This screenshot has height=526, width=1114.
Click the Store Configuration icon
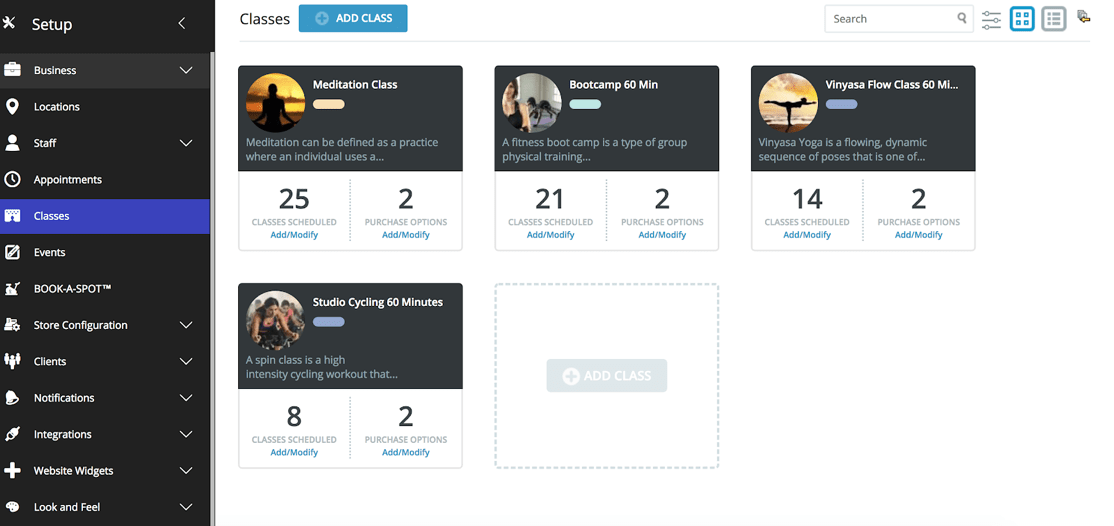pyautogui.click(x=12, y=325)
